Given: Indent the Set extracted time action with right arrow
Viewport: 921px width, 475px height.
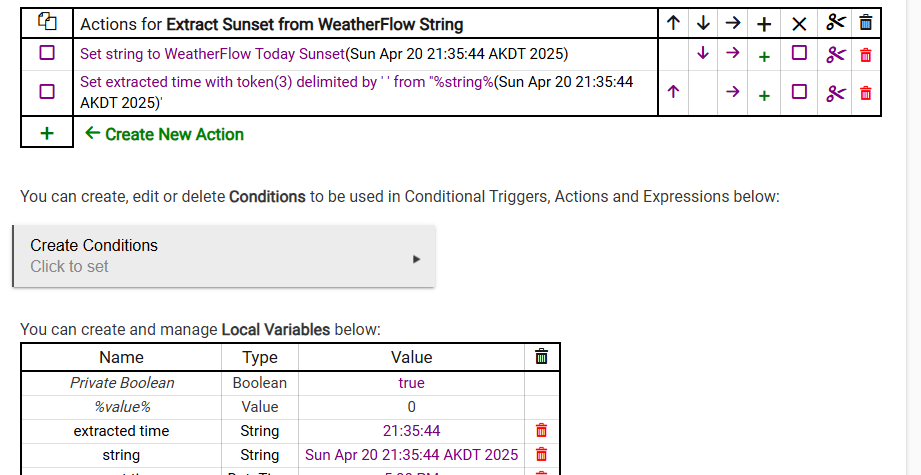Looking at the screenshot, I should pos(732,92).
